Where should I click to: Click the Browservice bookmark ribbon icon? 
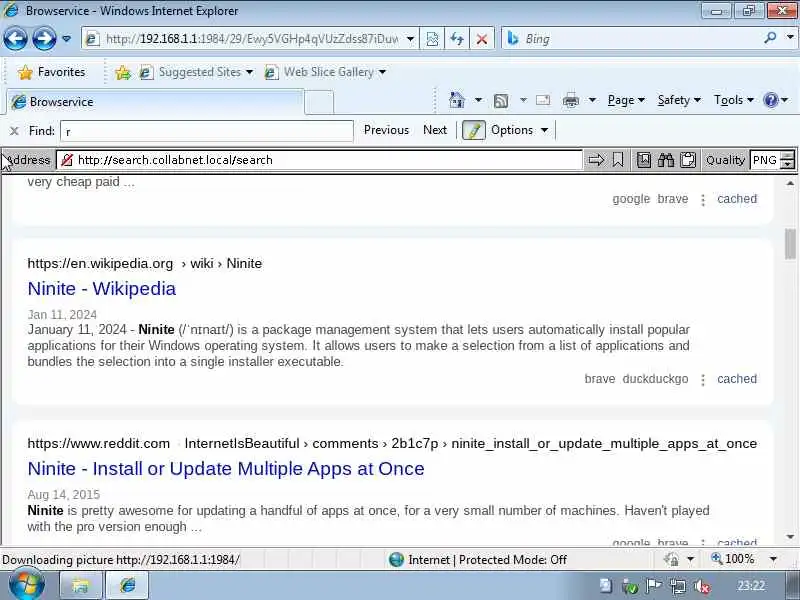point(618,160)
